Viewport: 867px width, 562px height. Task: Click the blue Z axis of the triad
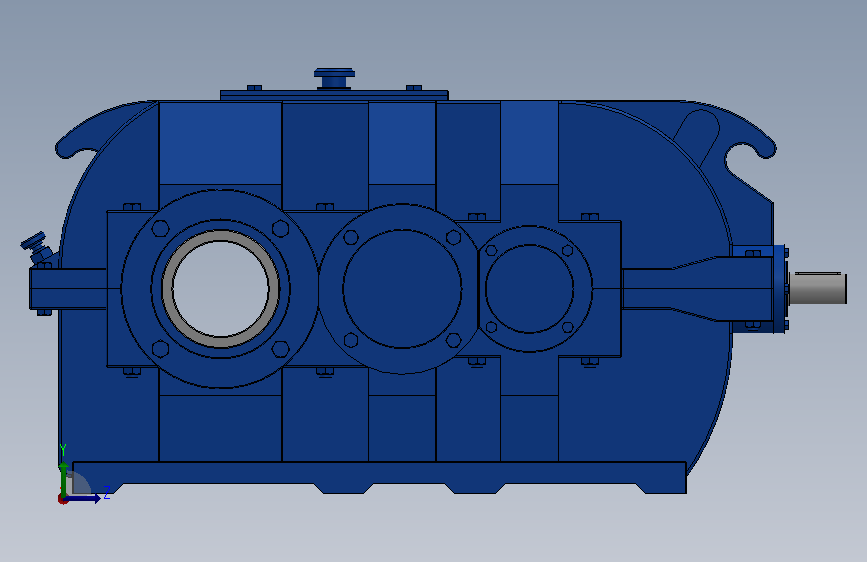click(x=83, y=498)
